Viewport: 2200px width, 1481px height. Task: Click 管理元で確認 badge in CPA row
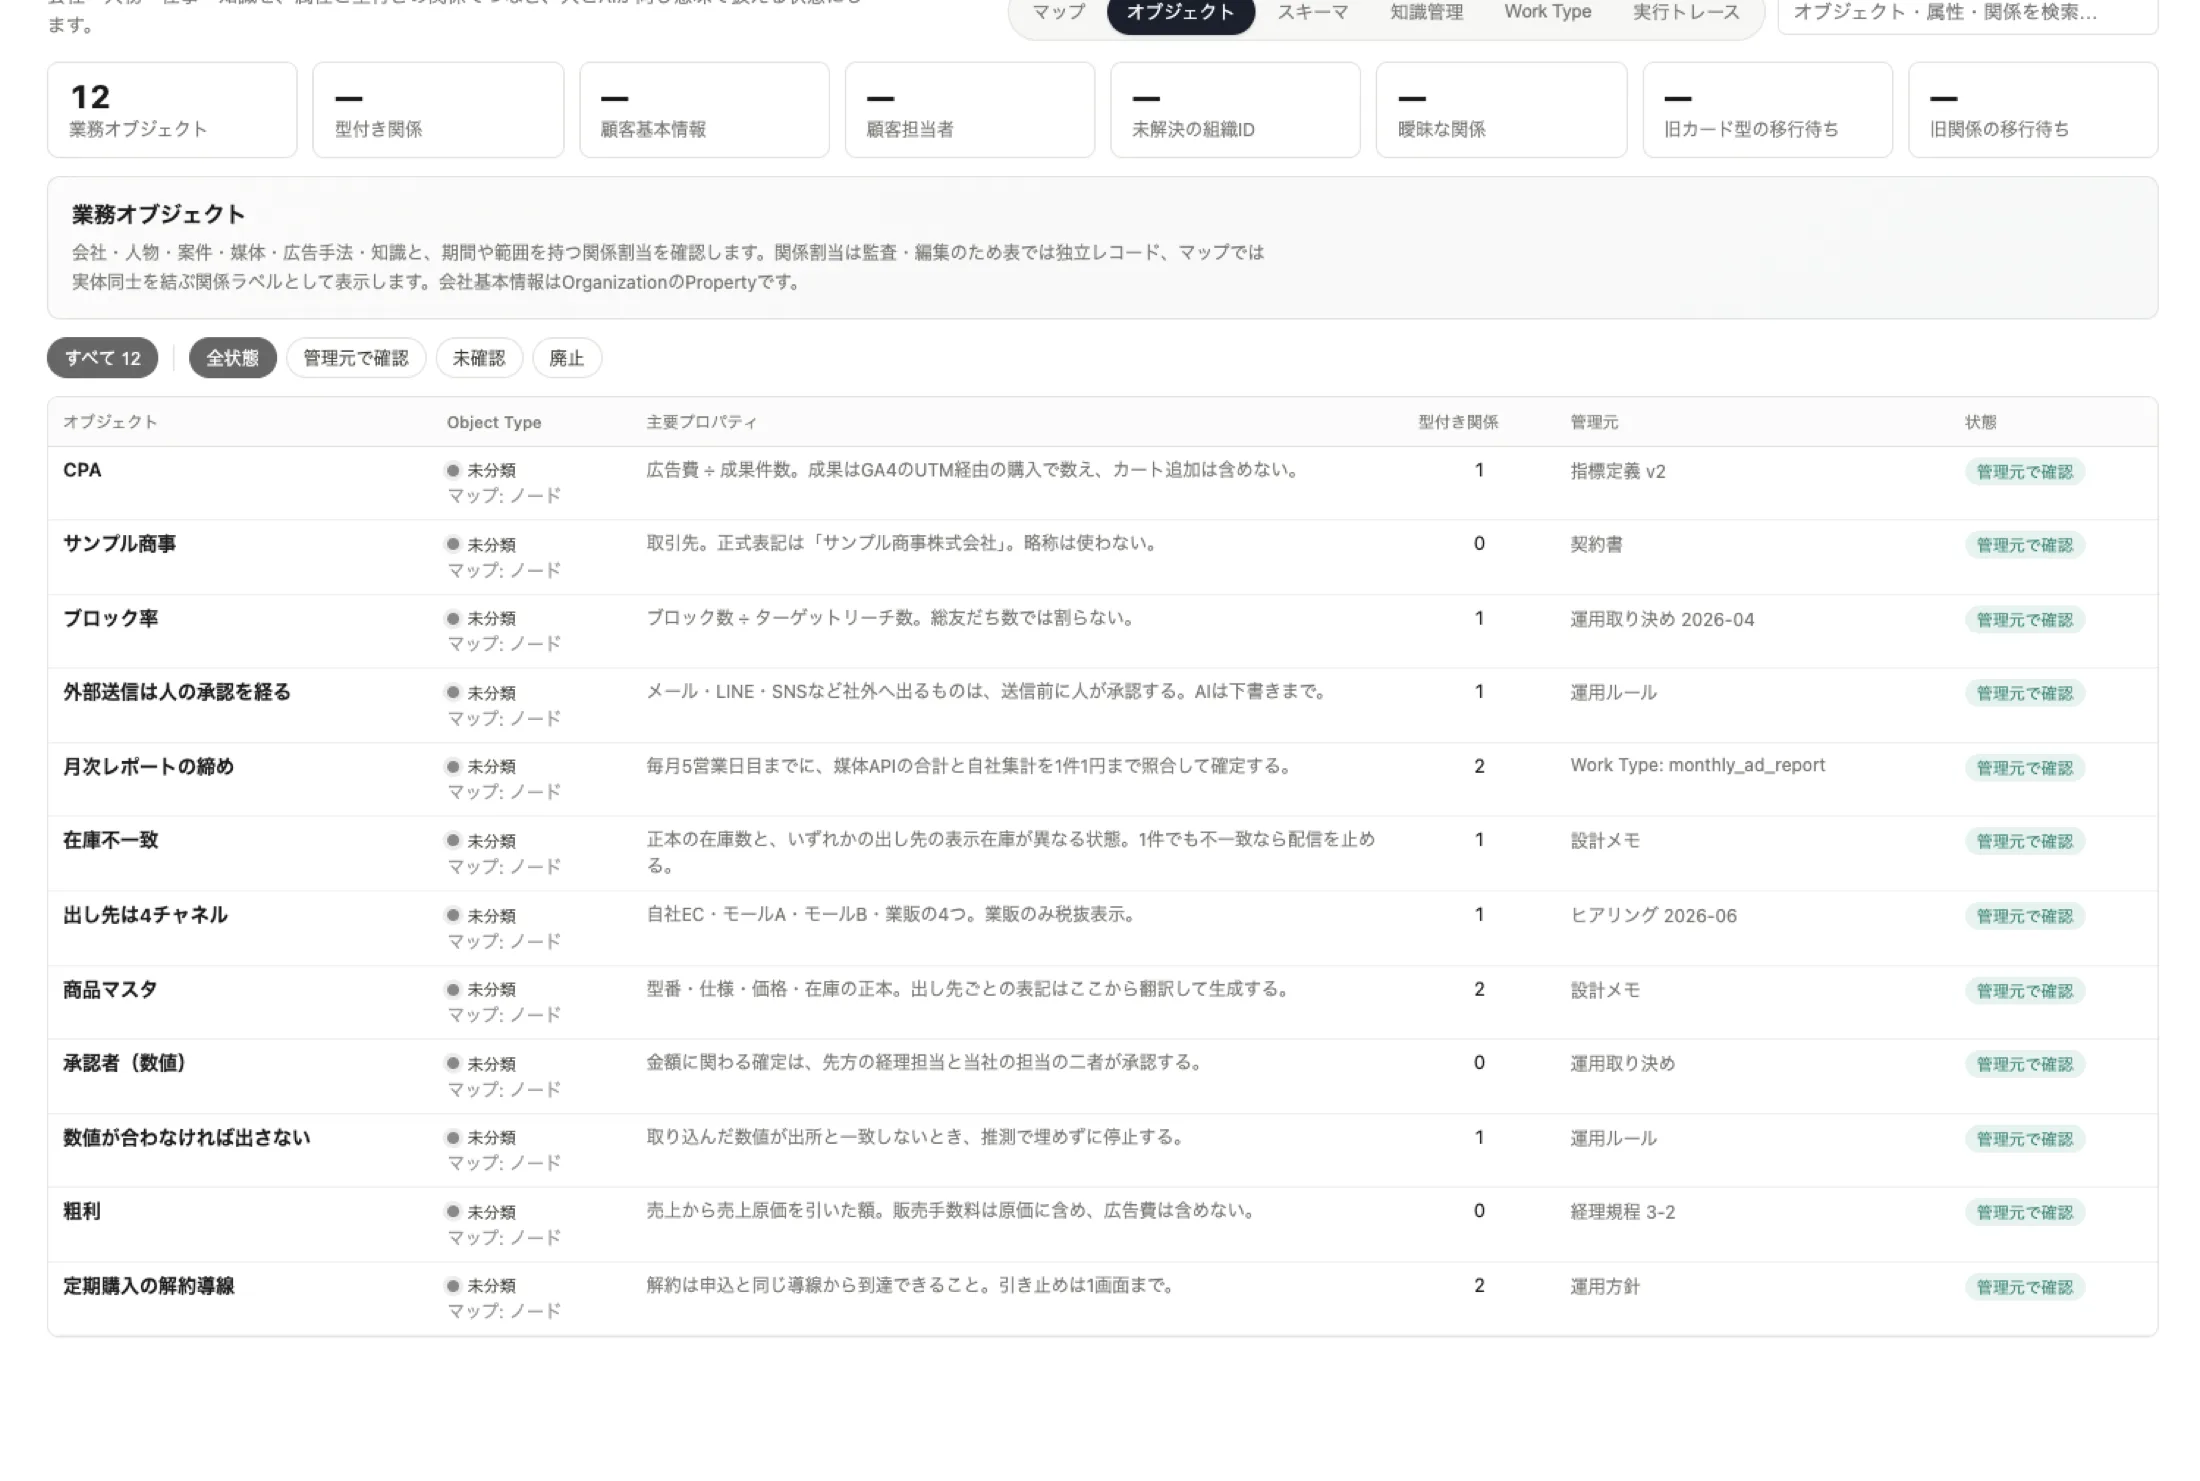pos(2025,471)
